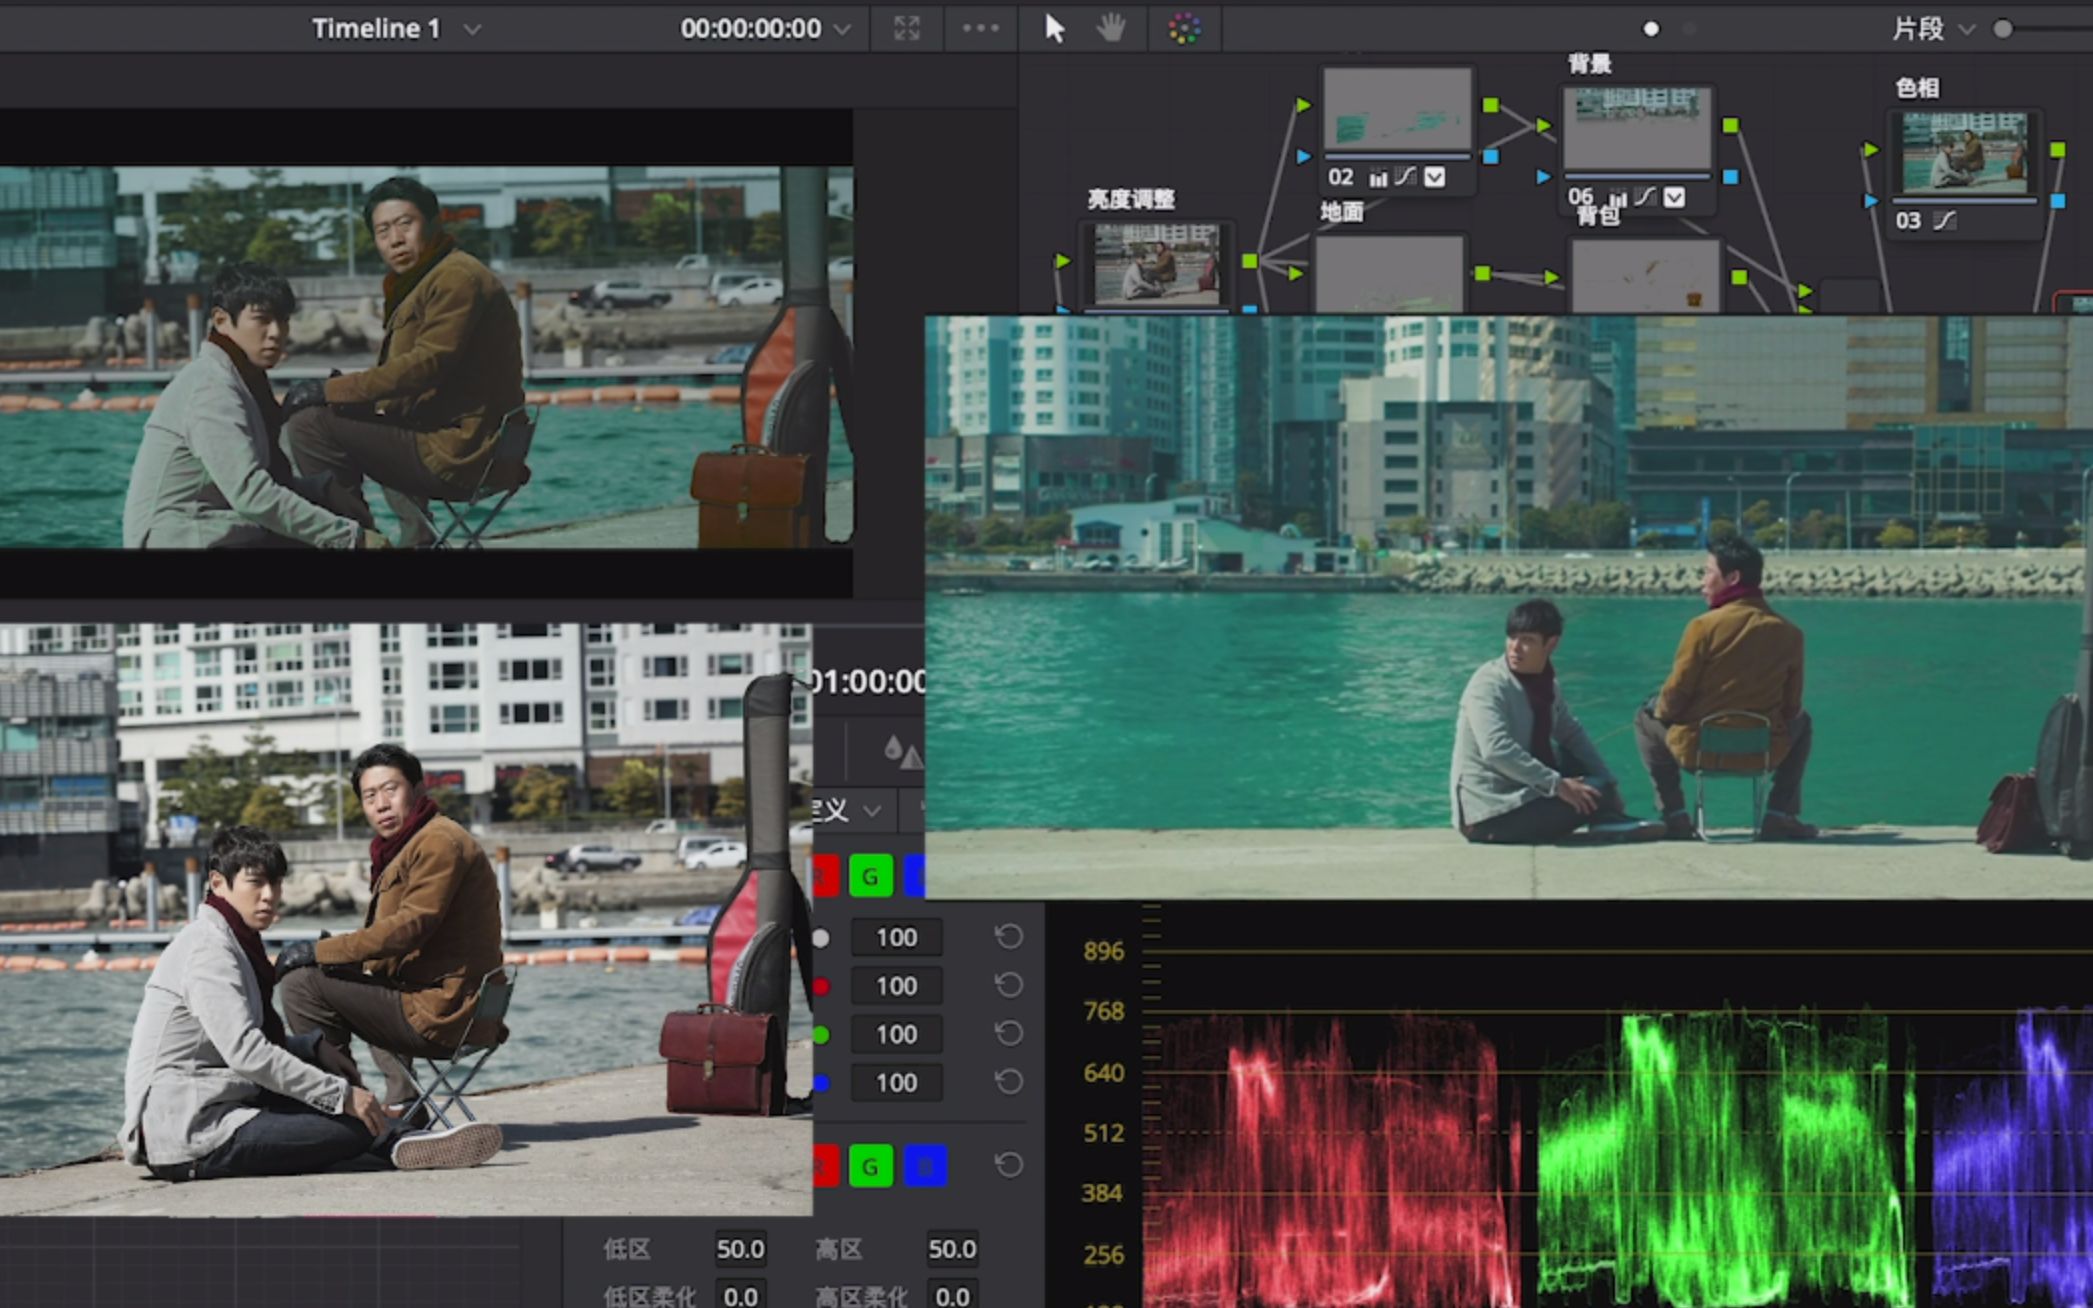Click the histogram icon on node 02
This screenshot has height=1308, width=2093.
point(1378,178)
